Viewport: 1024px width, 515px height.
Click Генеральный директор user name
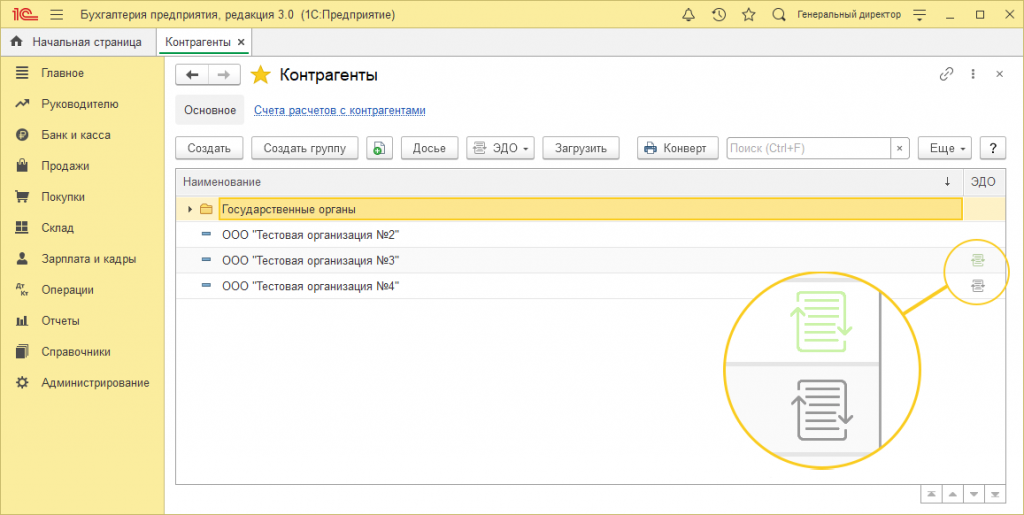click(x=849, y=14)
